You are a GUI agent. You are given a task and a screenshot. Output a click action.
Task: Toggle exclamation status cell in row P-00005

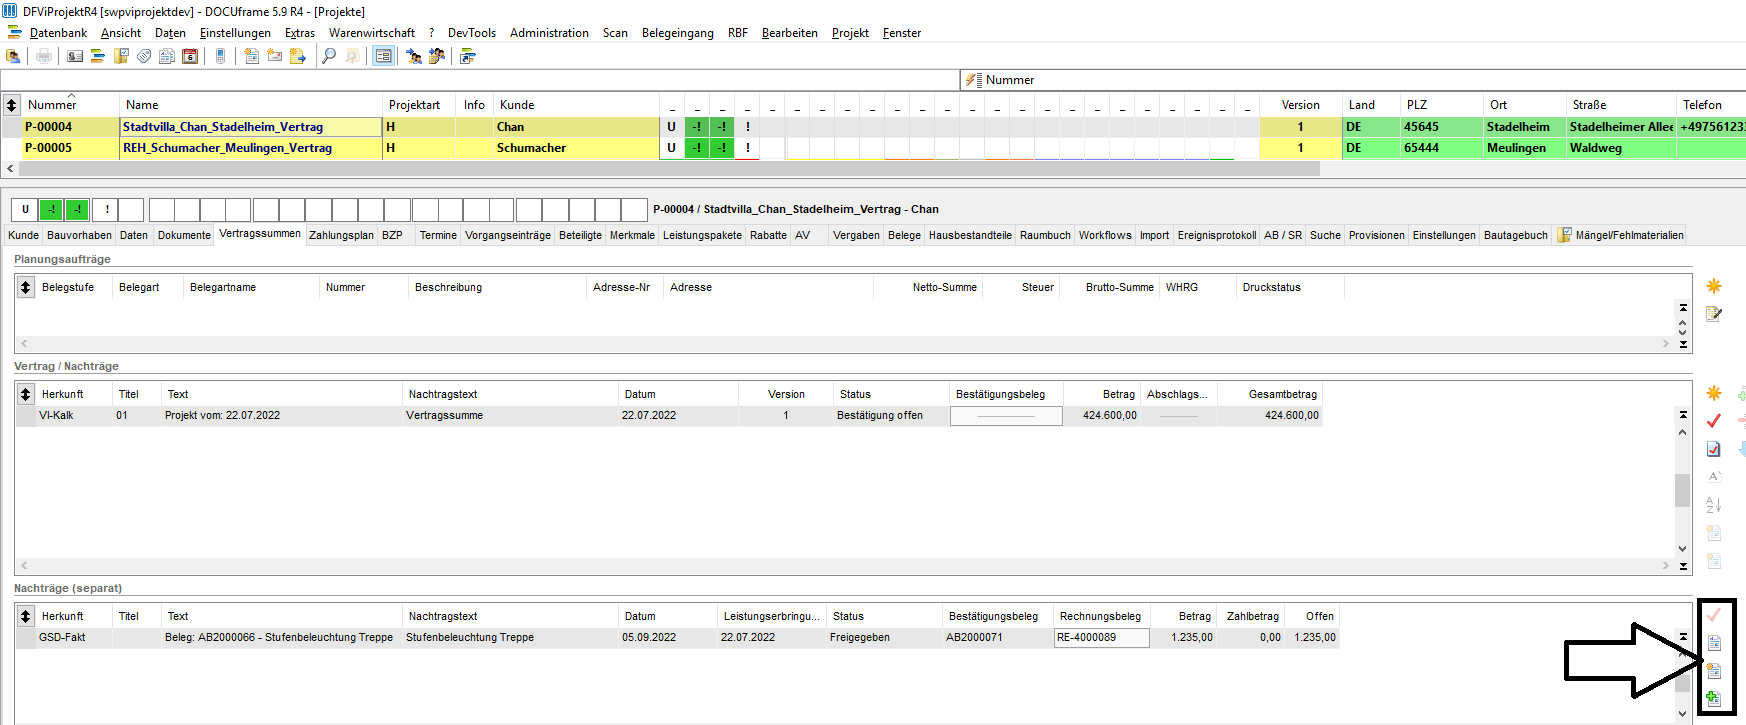(747, 148)
